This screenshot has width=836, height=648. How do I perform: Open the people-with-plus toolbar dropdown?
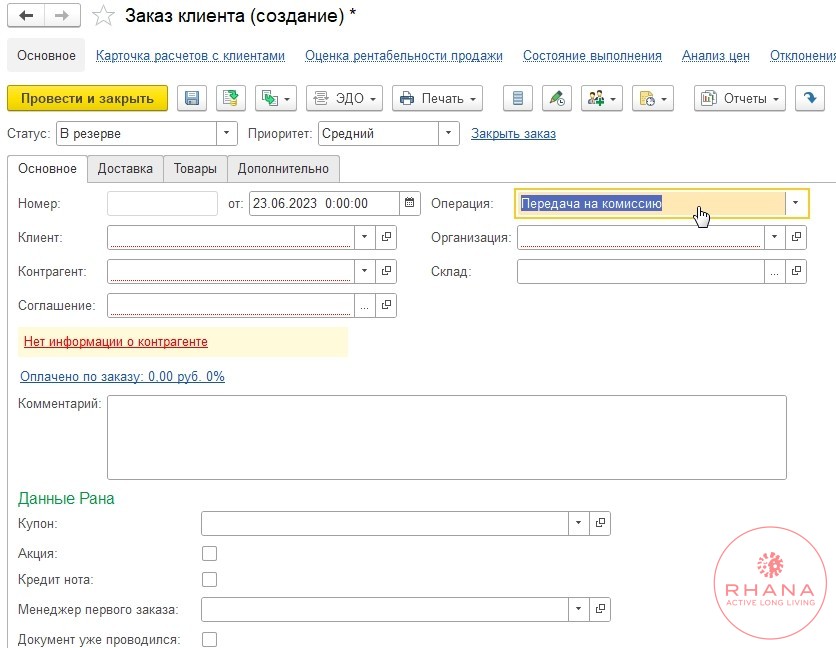point(602,98)
